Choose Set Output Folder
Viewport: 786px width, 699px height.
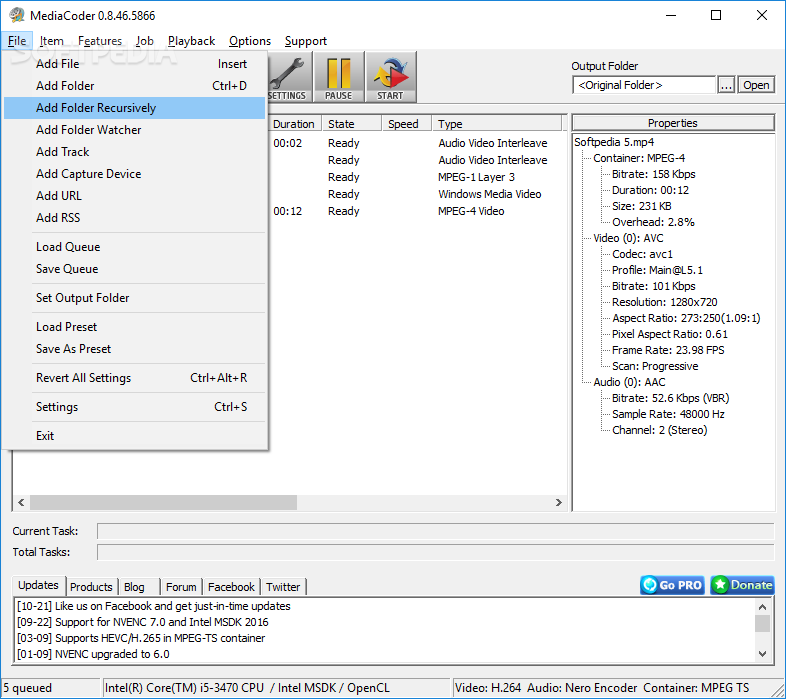click(x=134, y=298)
